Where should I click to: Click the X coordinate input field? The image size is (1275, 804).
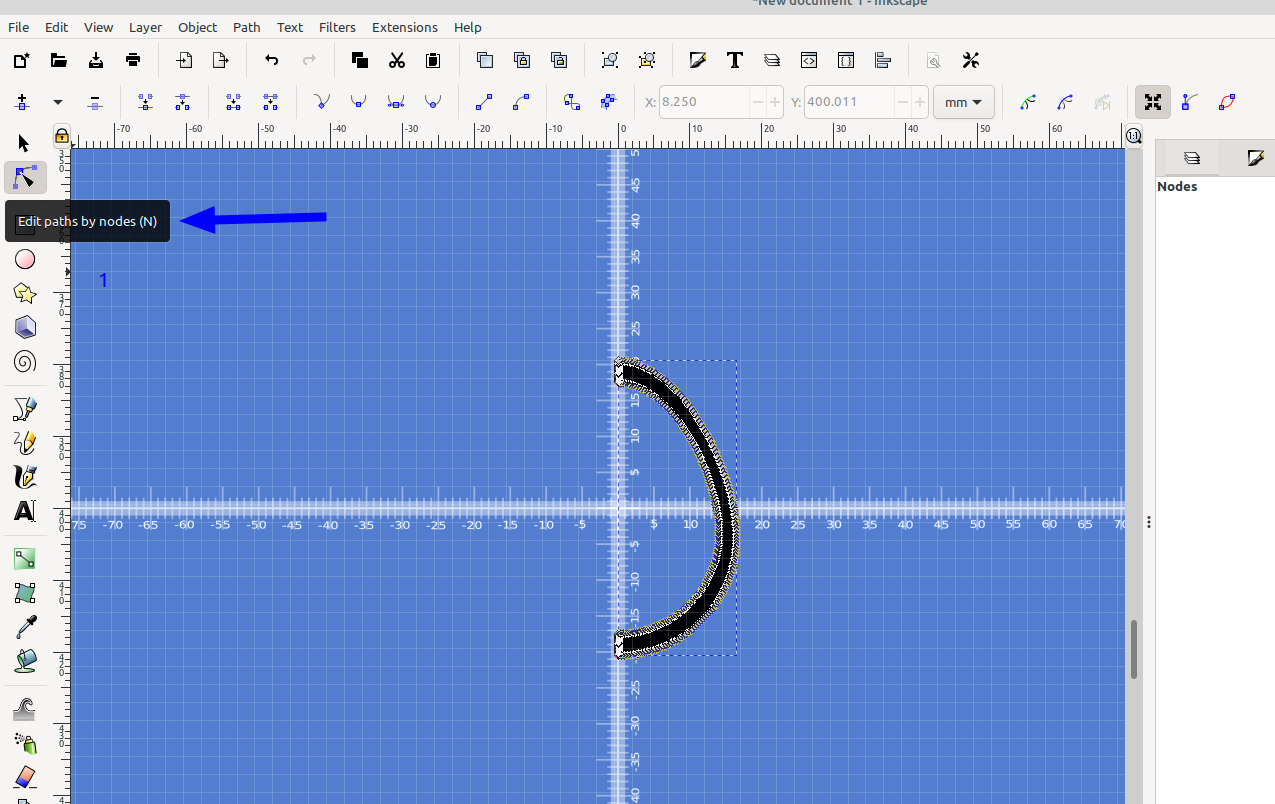pyautogui.click(x=704, y=102)
